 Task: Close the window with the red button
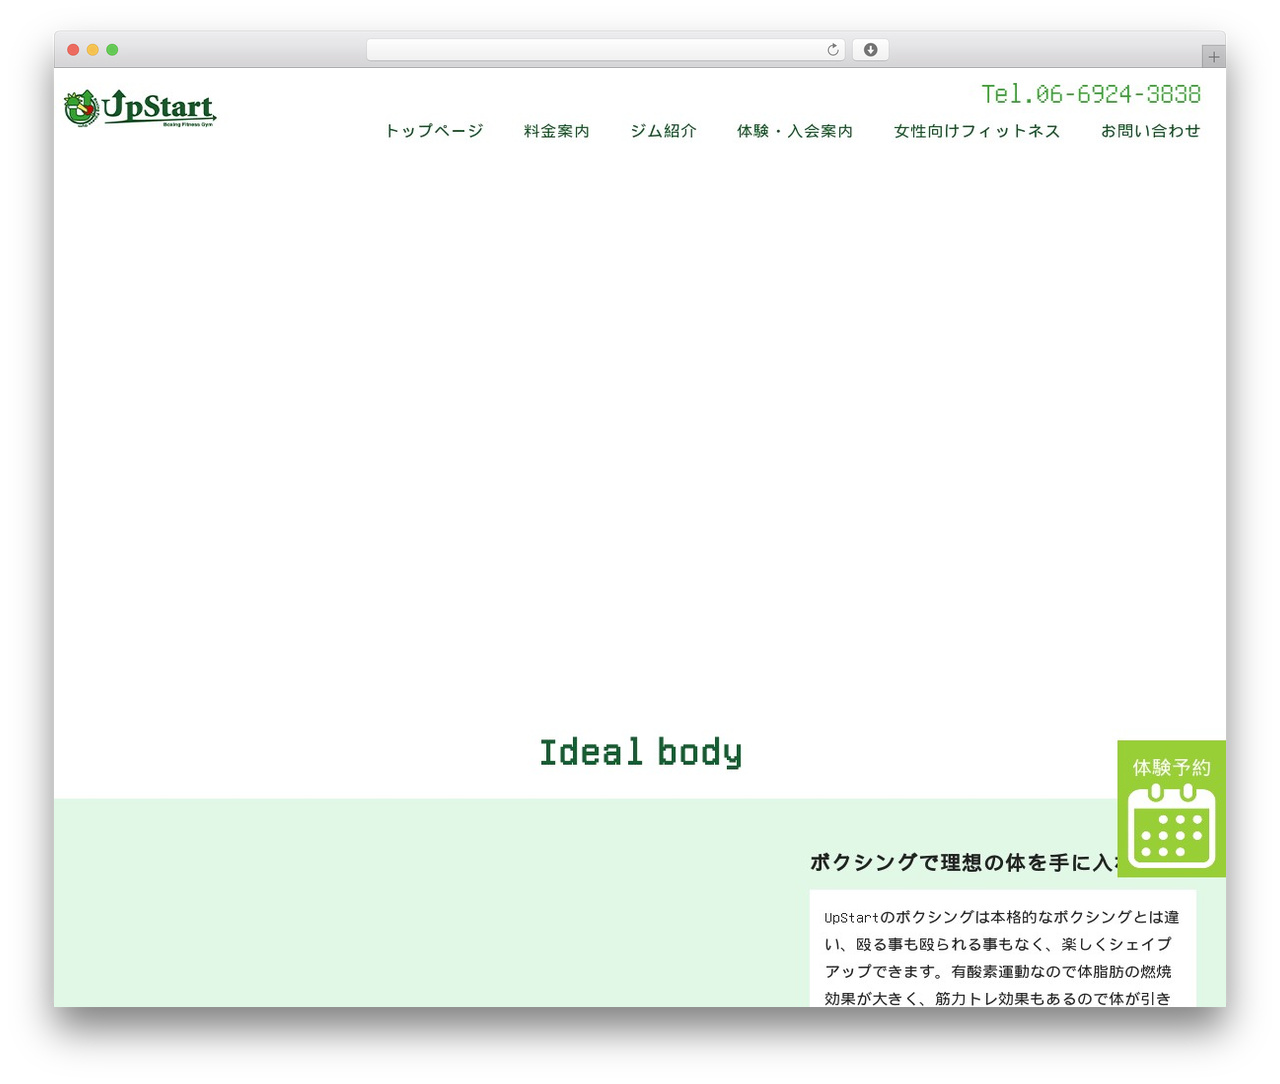[x=73, y=50]
